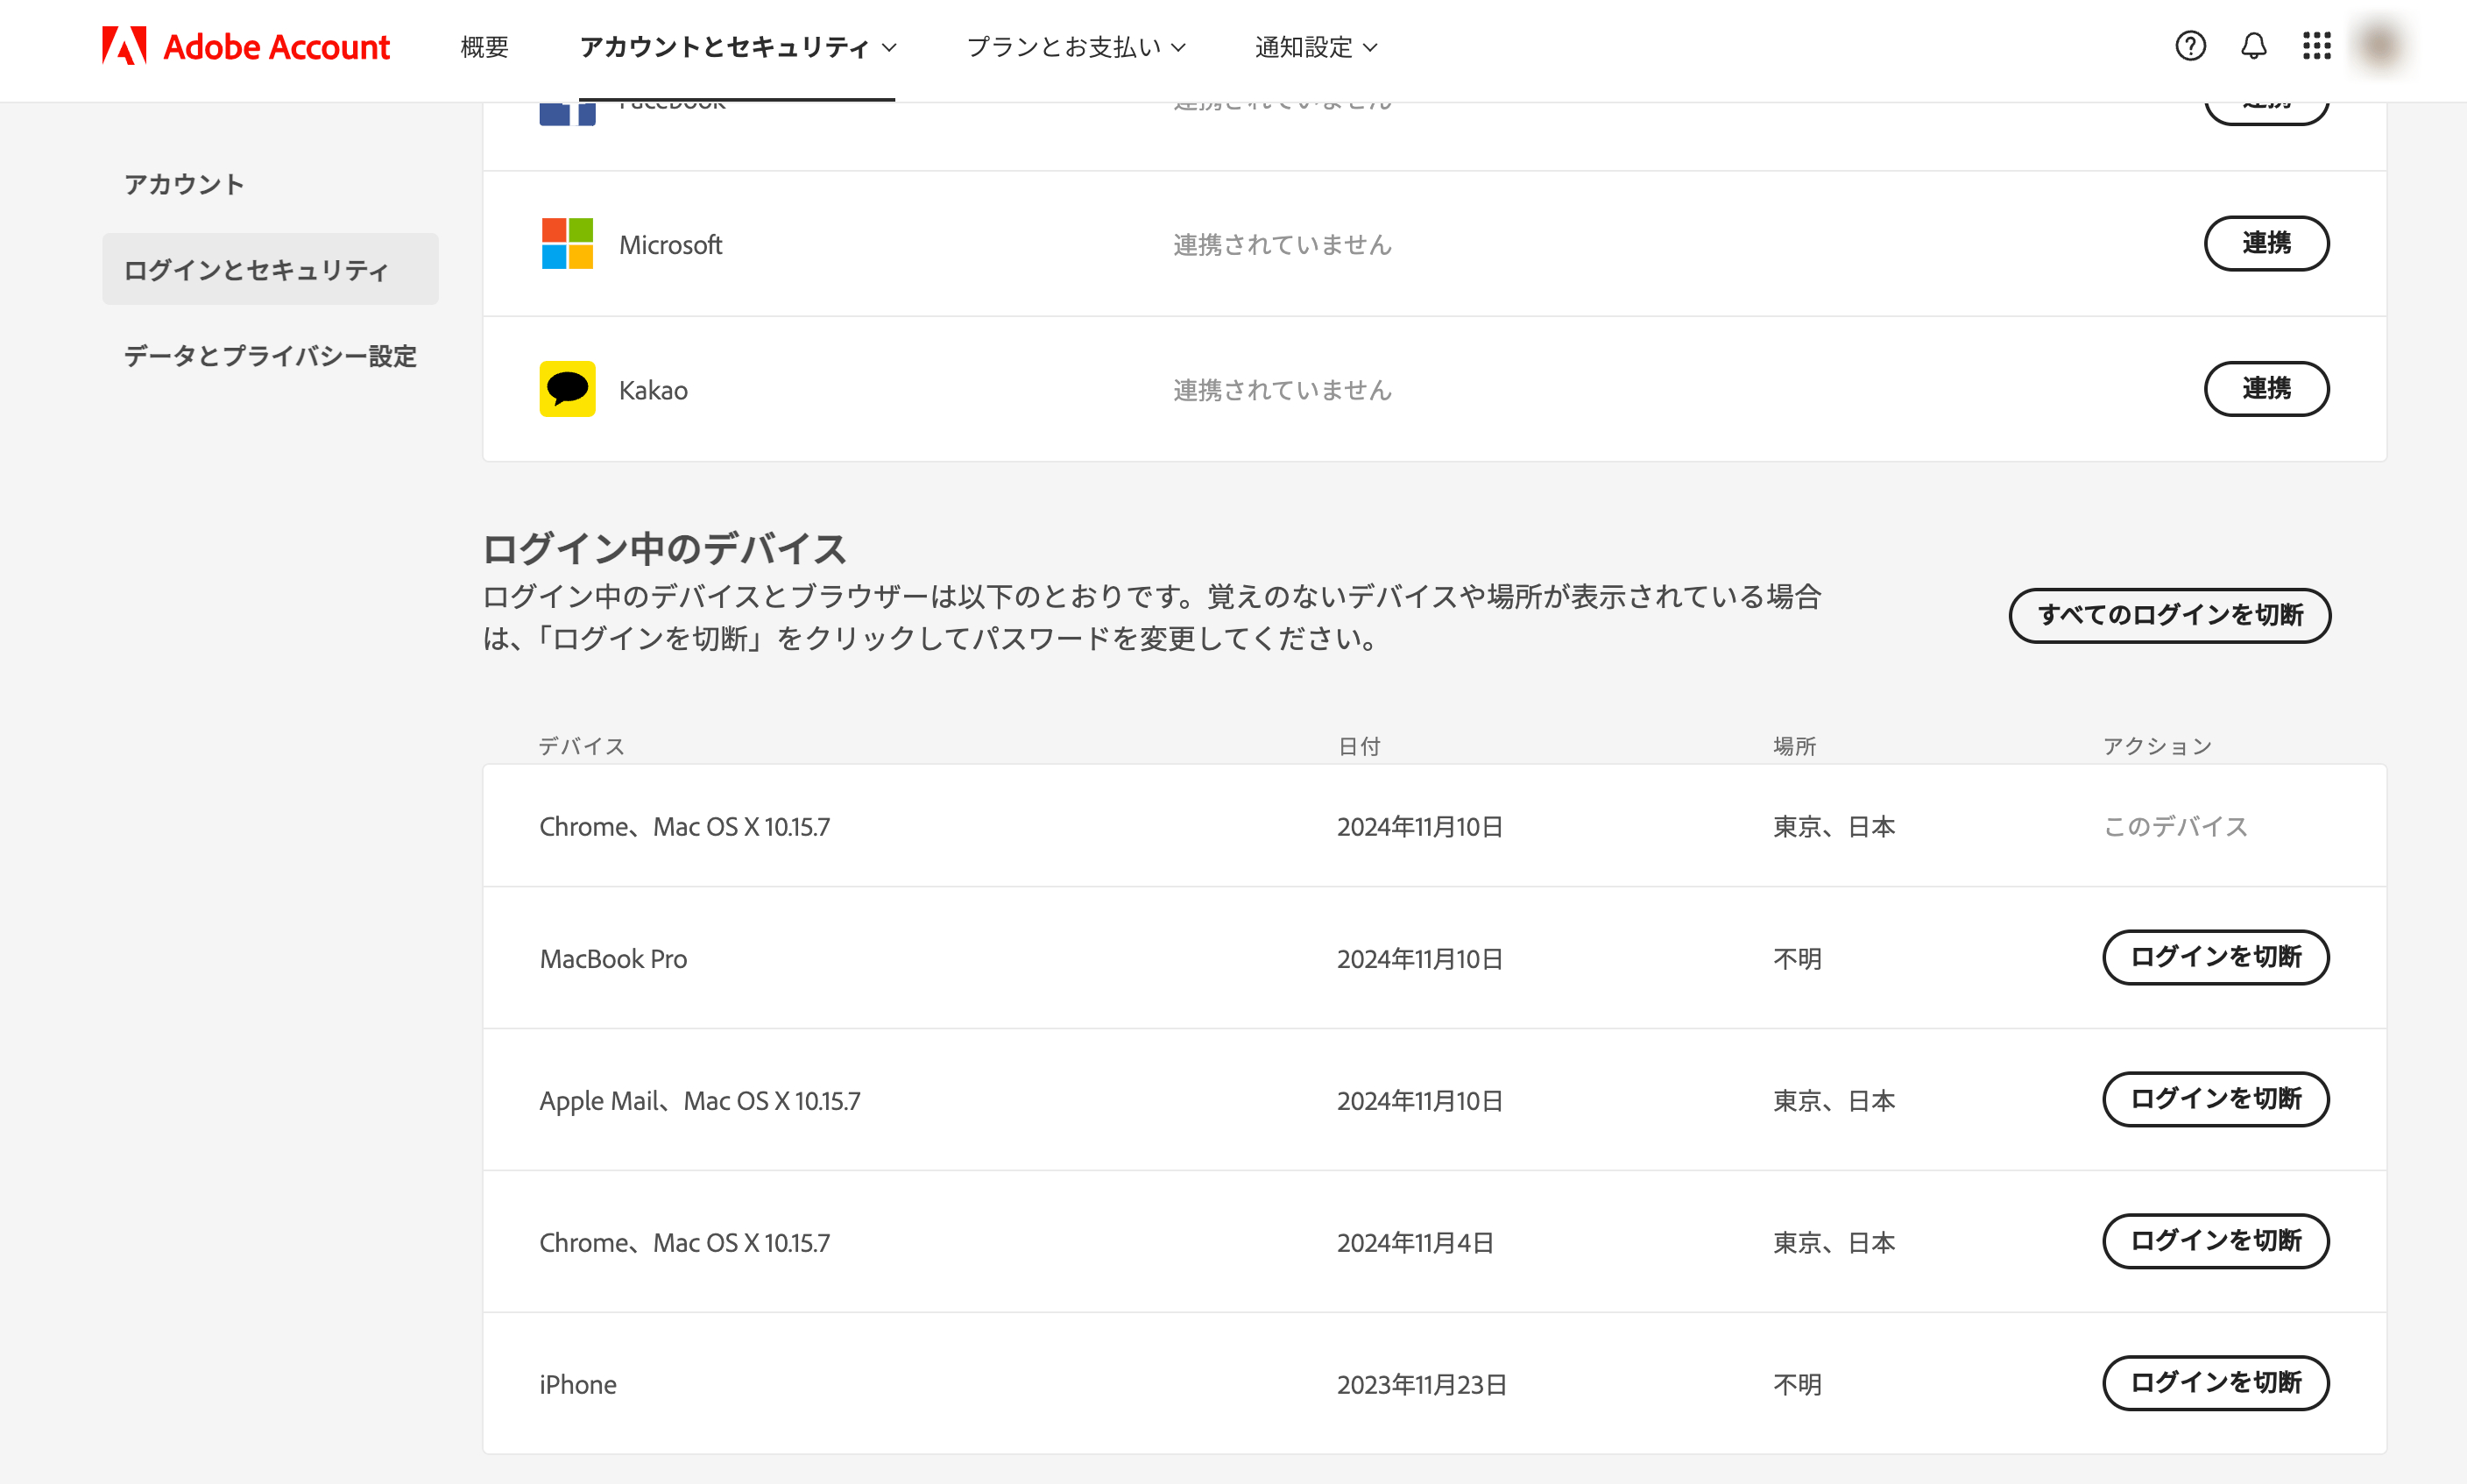Click 連携されていません status for Microsoft
The width and height of the screenshot is (2467, 1484).
1282,245
